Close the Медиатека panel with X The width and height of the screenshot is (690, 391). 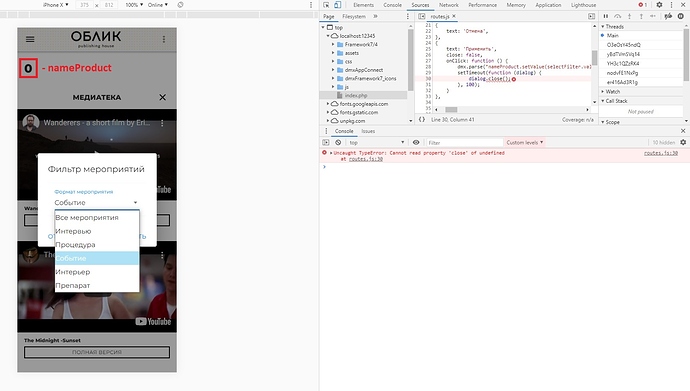tap(162, 97)
